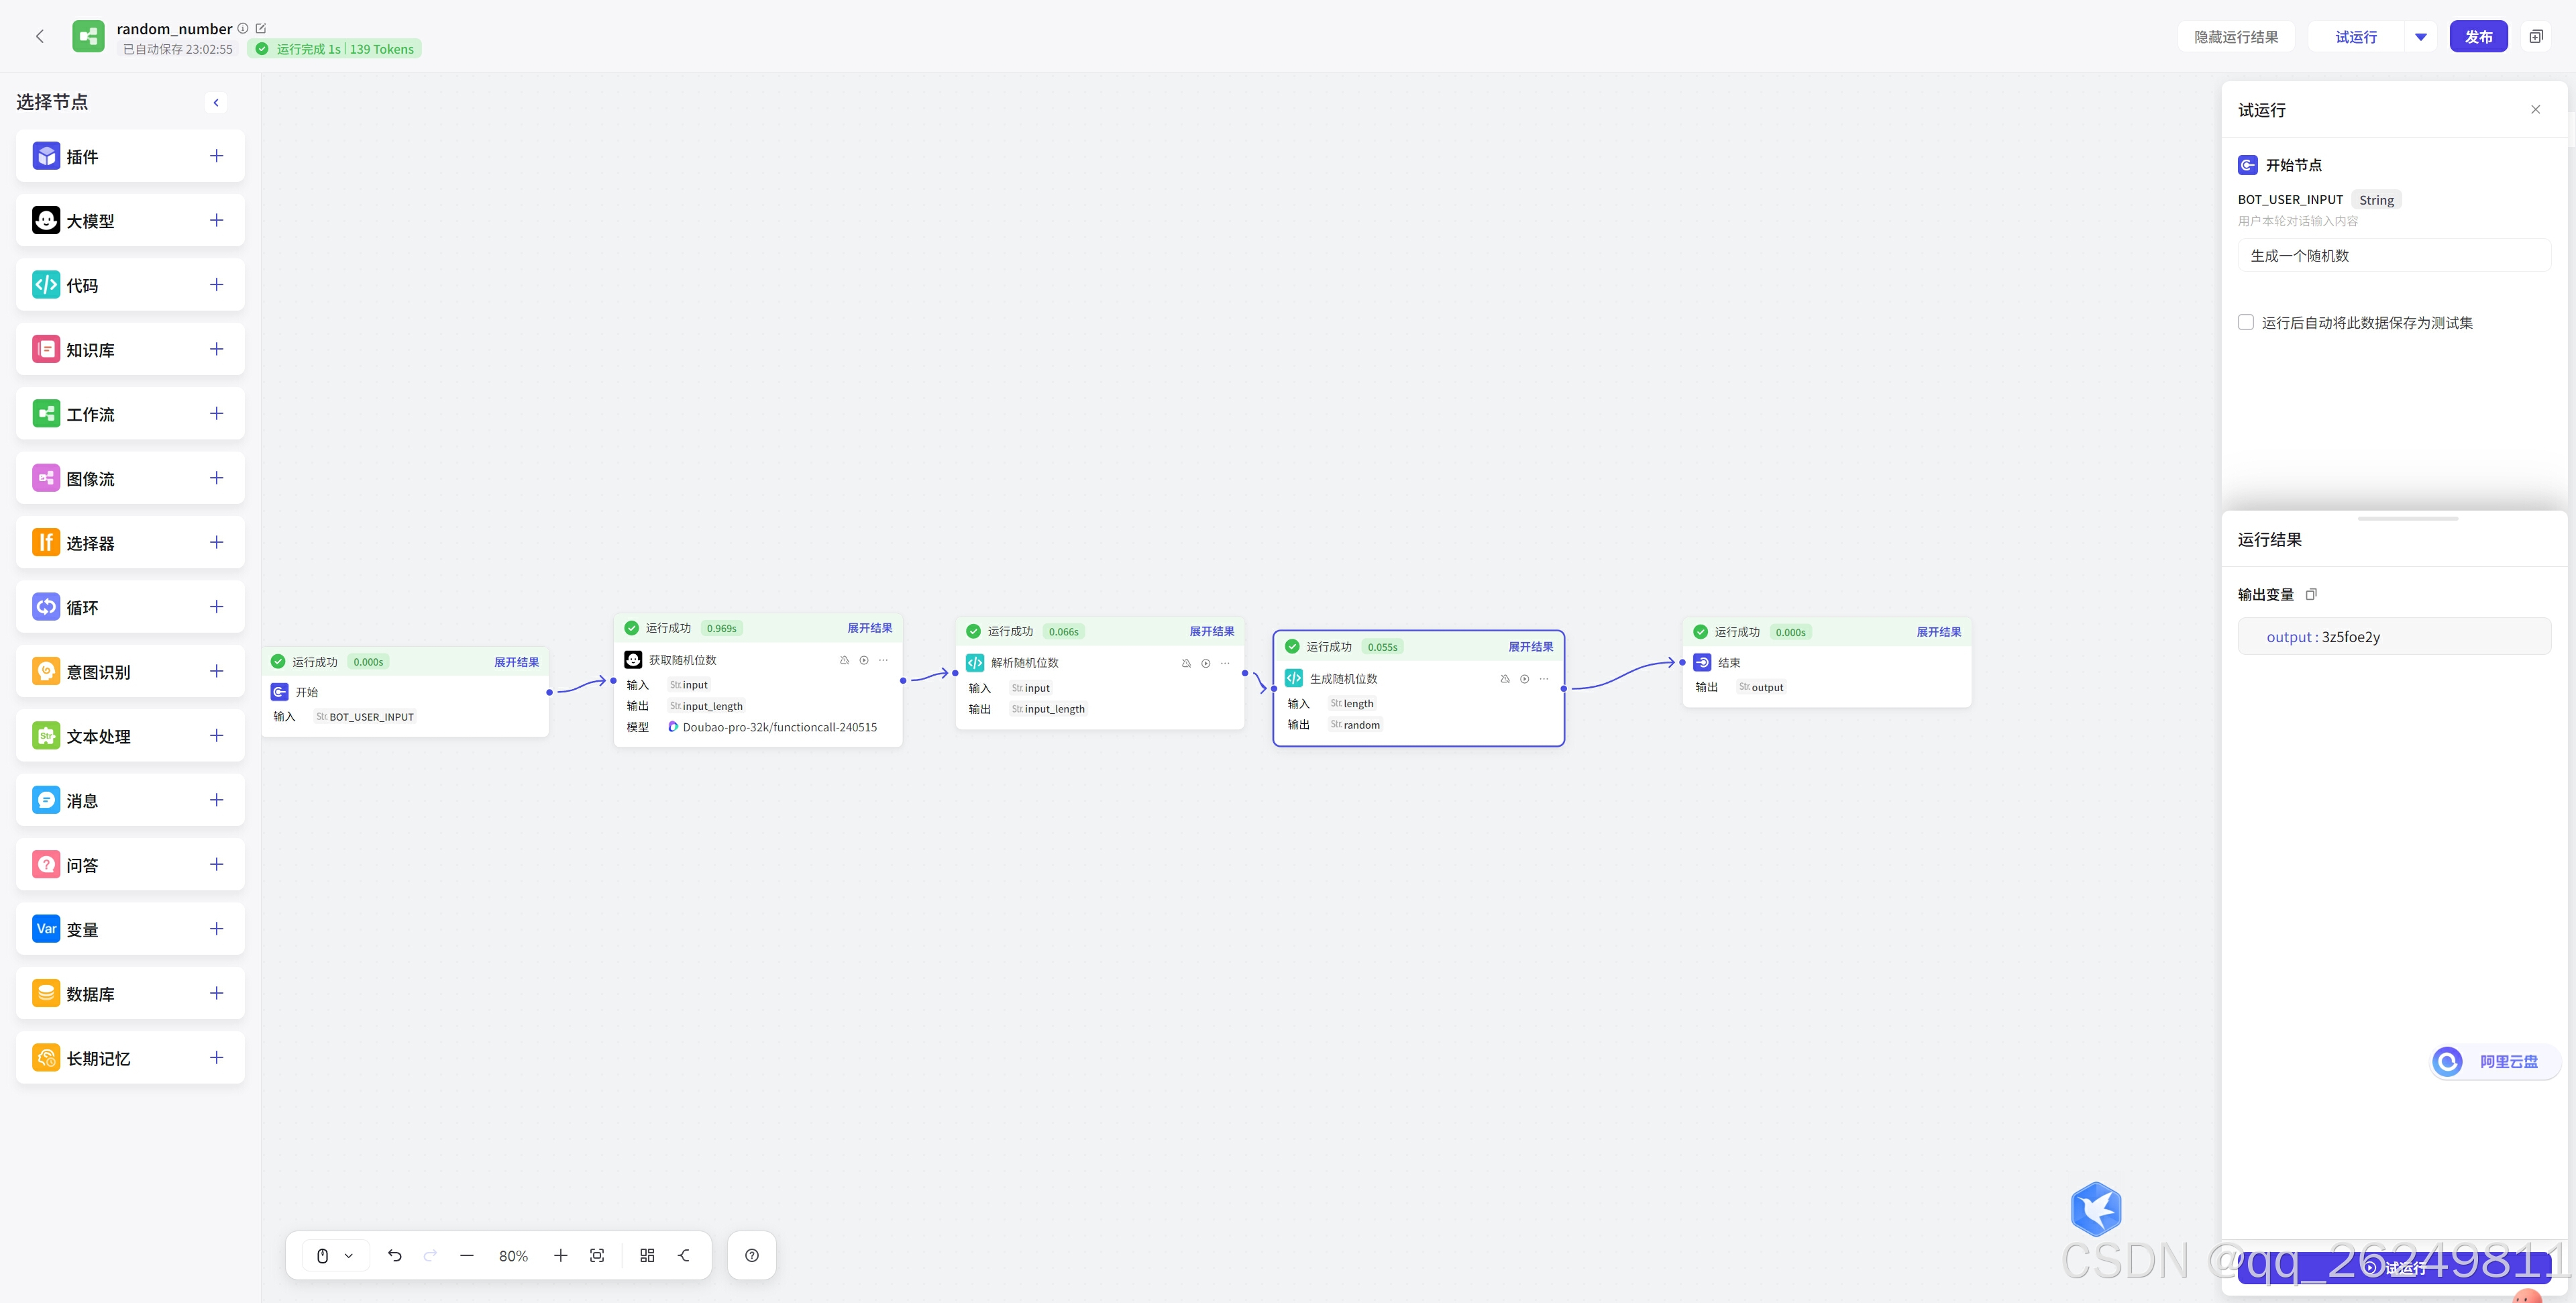Click edit pencil next to random_number
2576x1303 pixels.
(x=261, y=28)
